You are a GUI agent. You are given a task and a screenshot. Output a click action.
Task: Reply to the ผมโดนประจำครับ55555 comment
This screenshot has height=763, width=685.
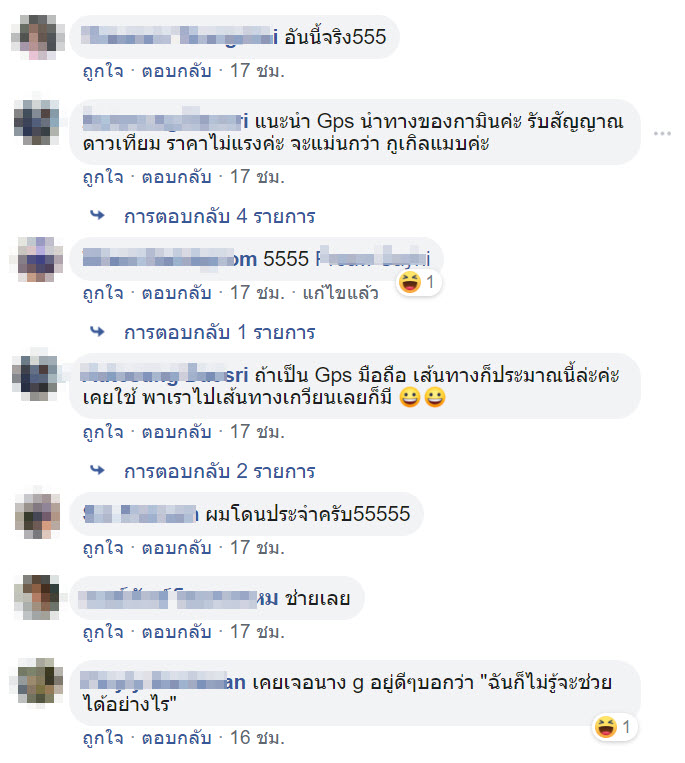click(177, 548)
